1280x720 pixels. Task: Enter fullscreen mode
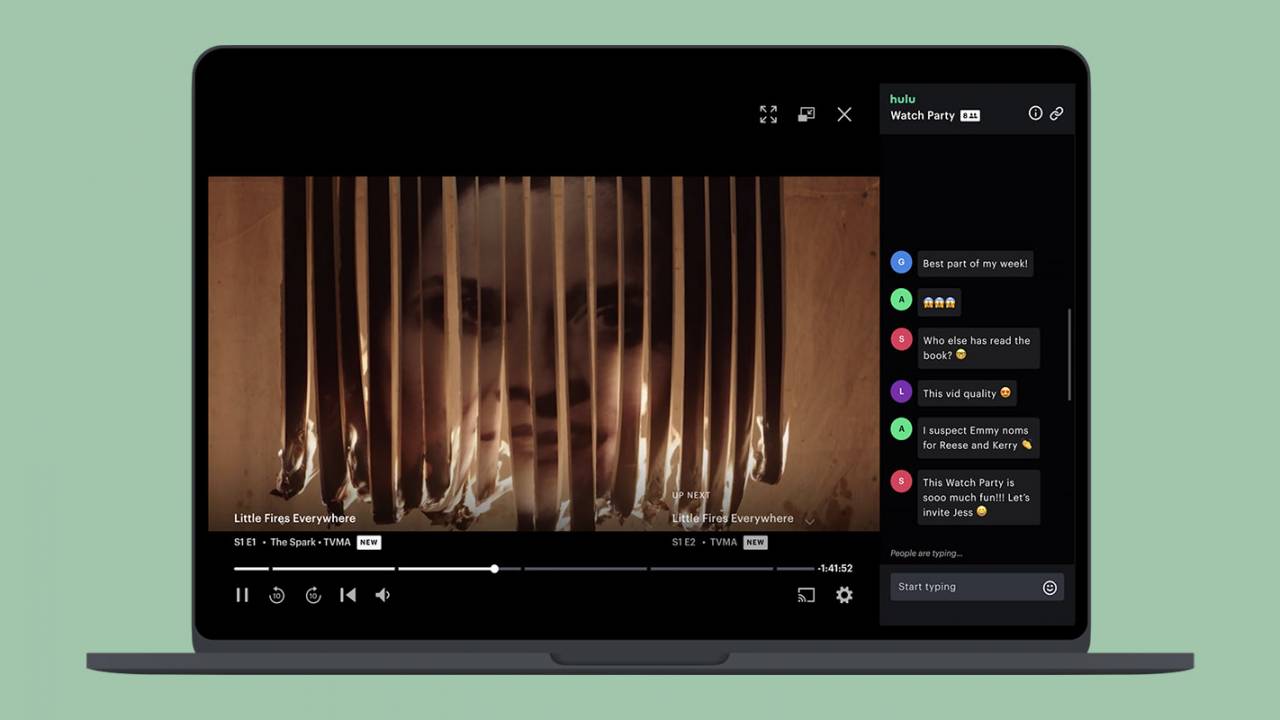coord(768,114)
